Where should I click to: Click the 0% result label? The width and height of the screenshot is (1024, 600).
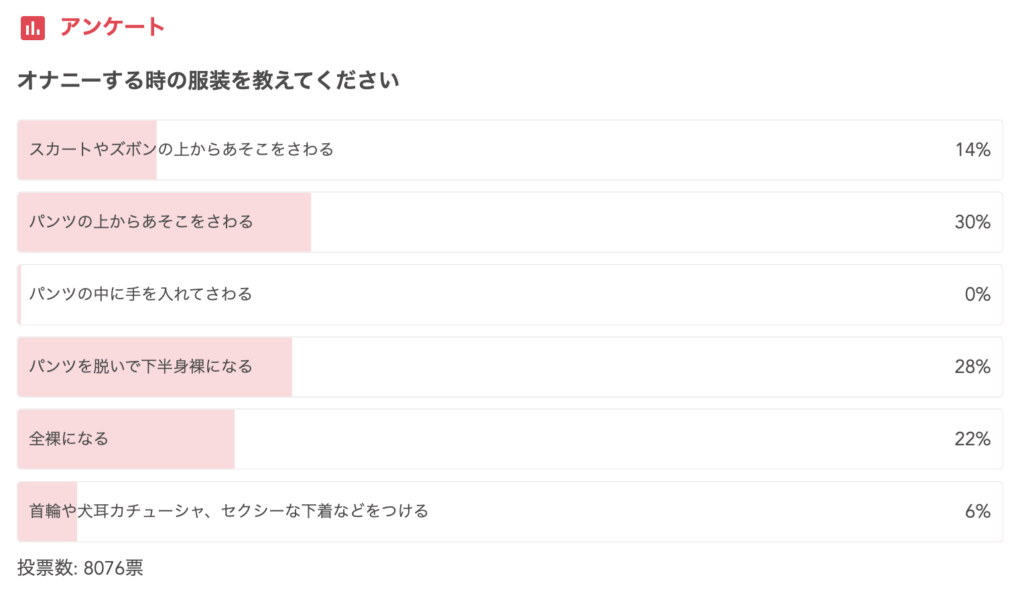977,294
